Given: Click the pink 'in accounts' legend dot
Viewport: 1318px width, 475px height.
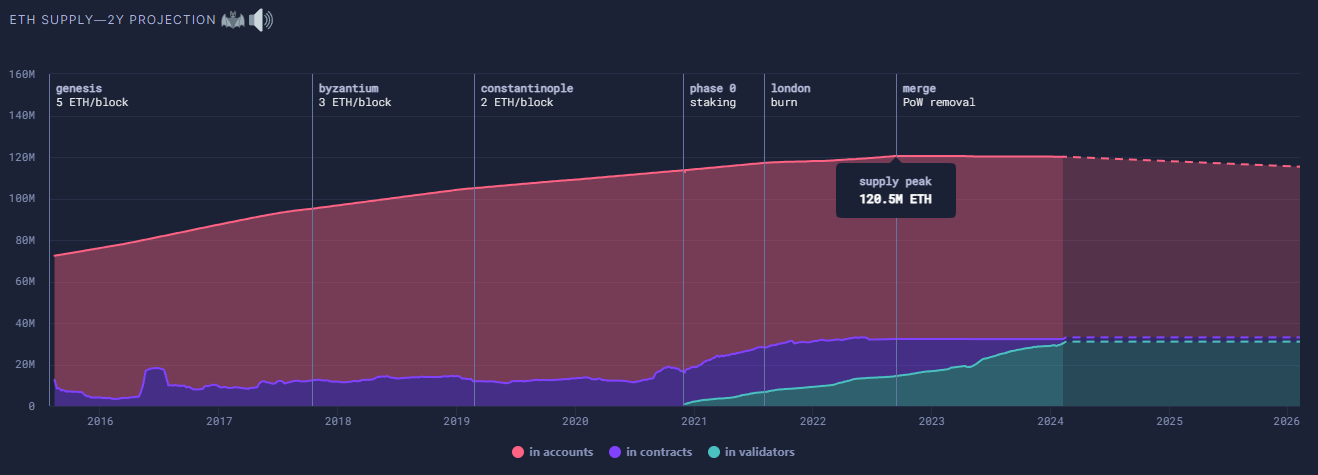Looking at the screenshot, I should pos(518,452).
